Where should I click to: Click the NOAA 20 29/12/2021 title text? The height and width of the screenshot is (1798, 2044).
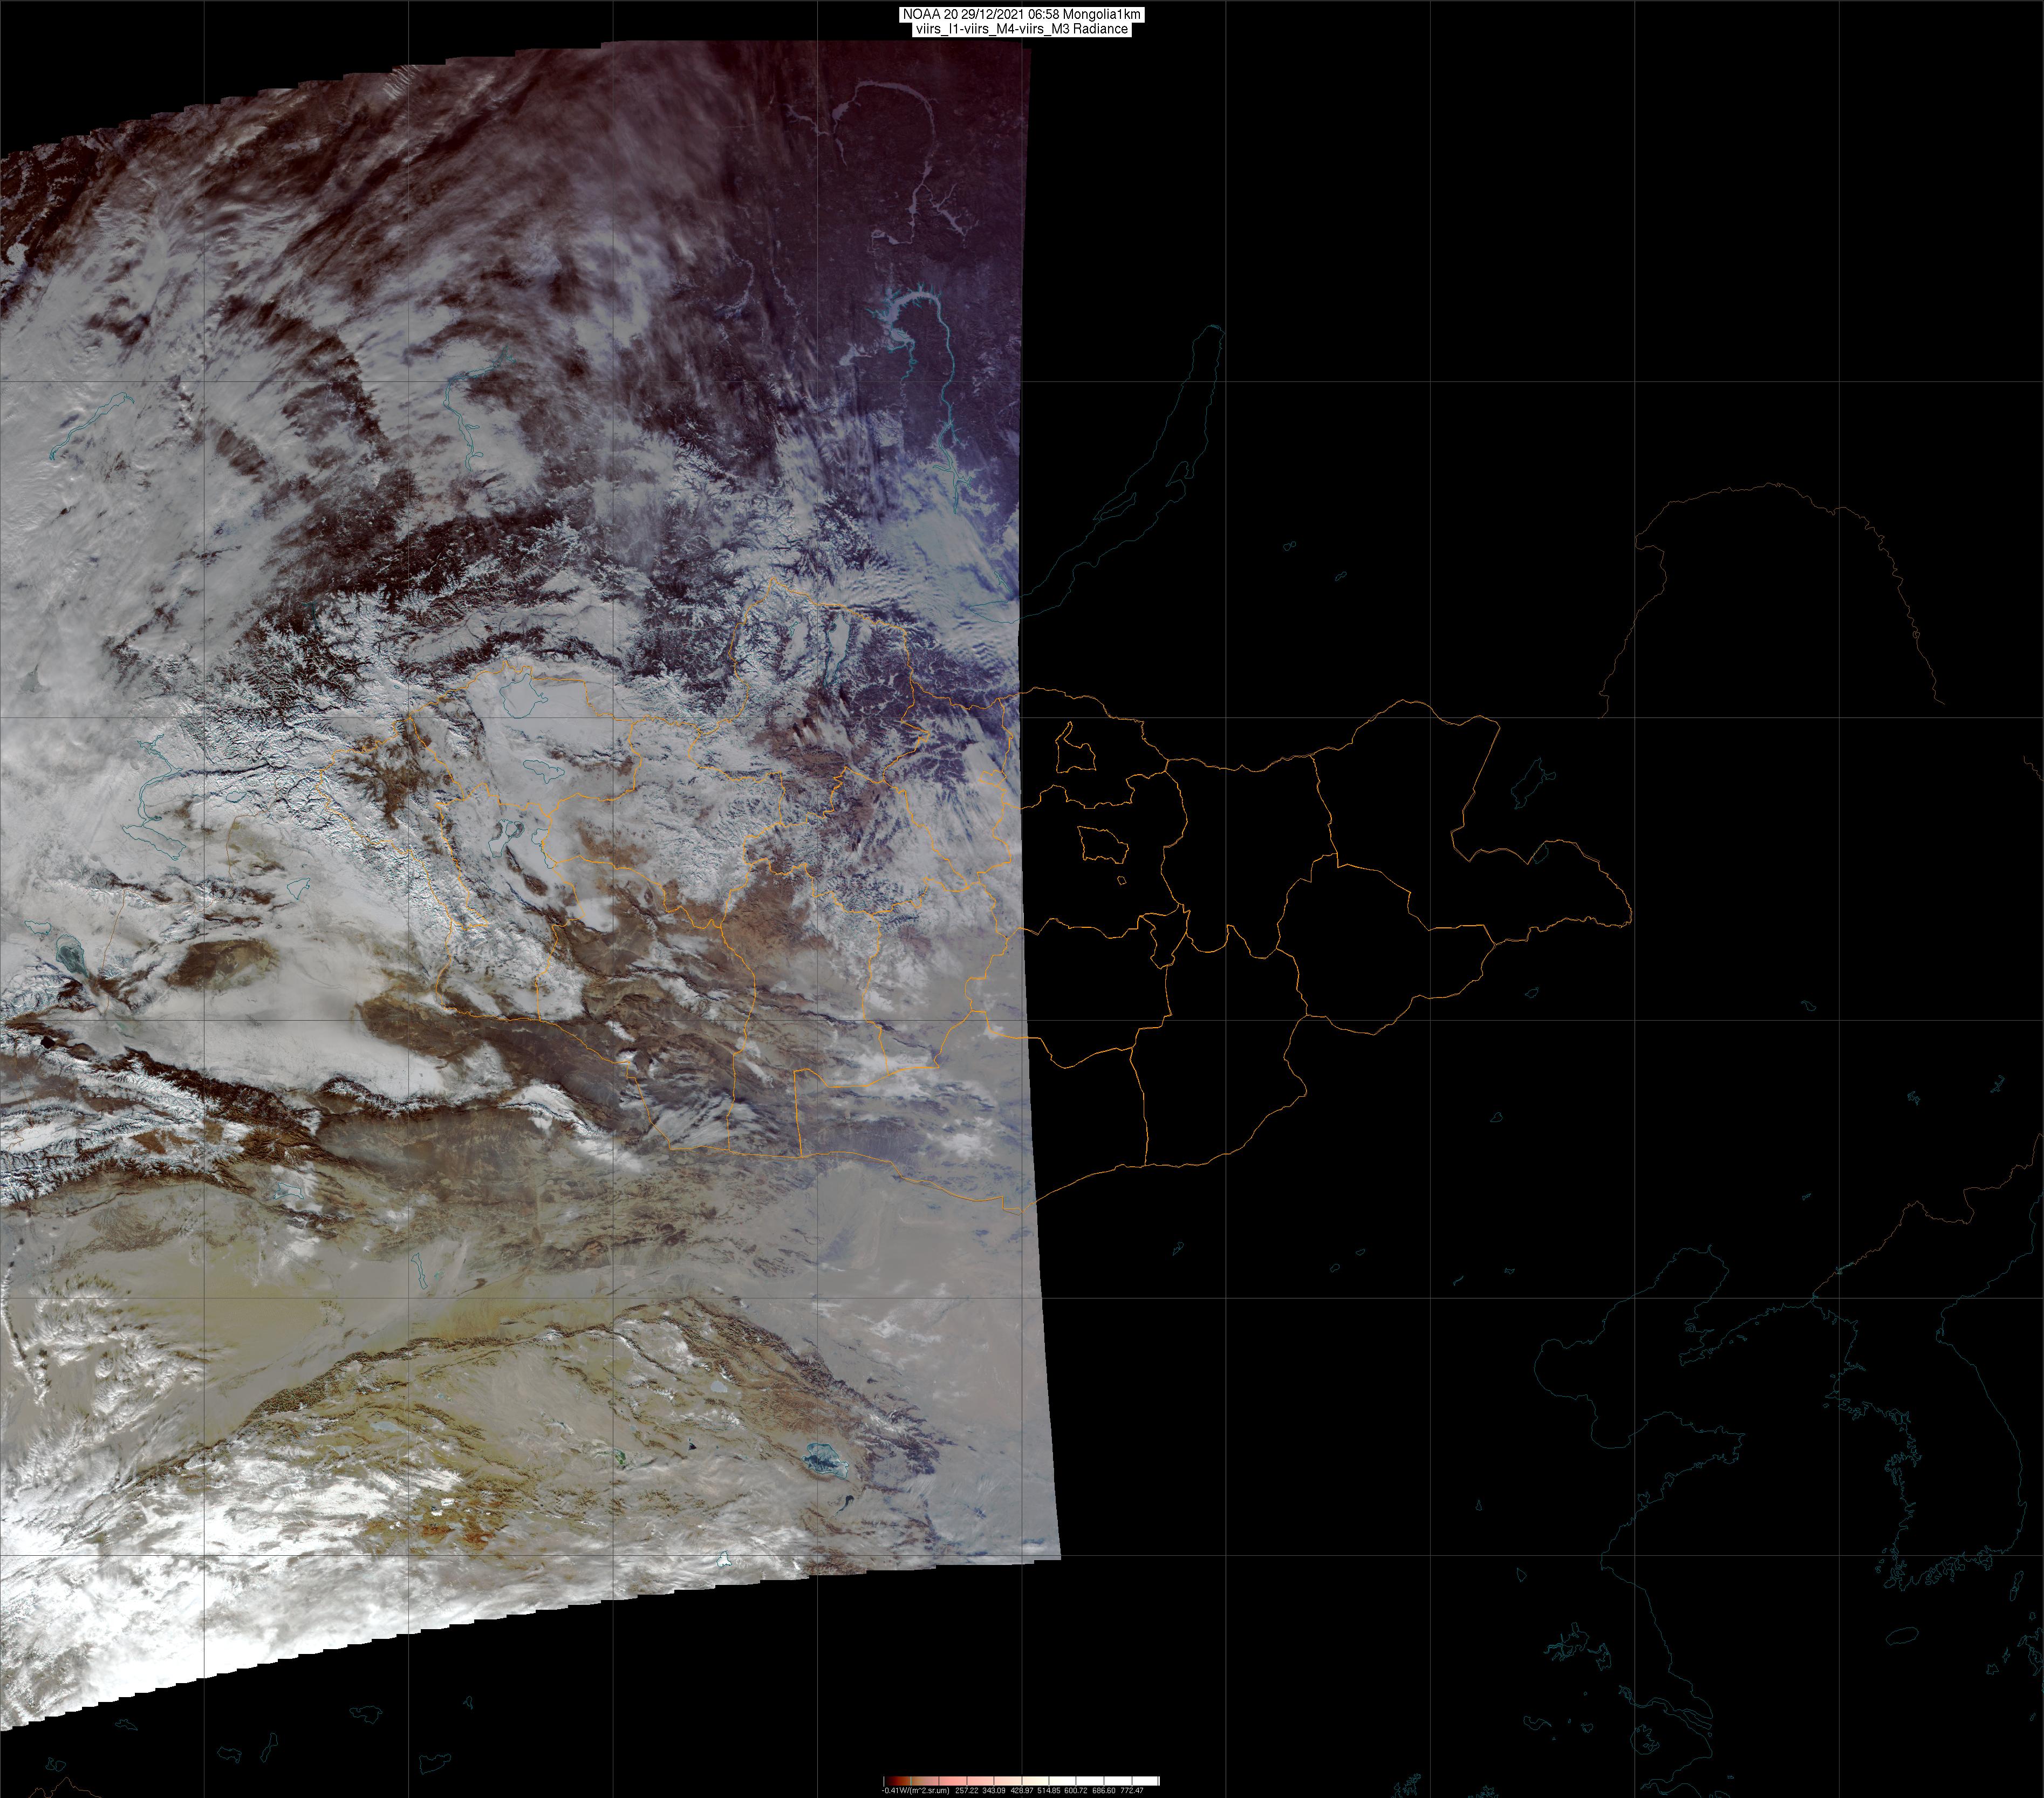tap(1021, 14)
